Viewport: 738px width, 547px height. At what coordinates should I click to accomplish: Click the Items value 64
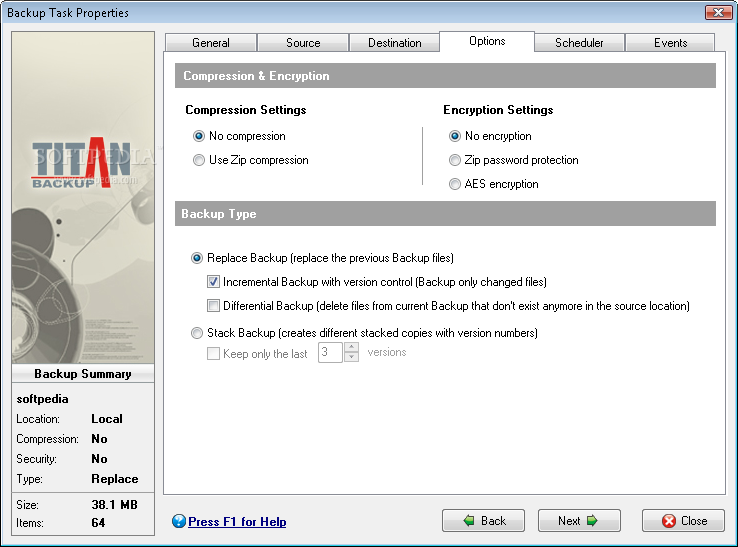point(98,523)
